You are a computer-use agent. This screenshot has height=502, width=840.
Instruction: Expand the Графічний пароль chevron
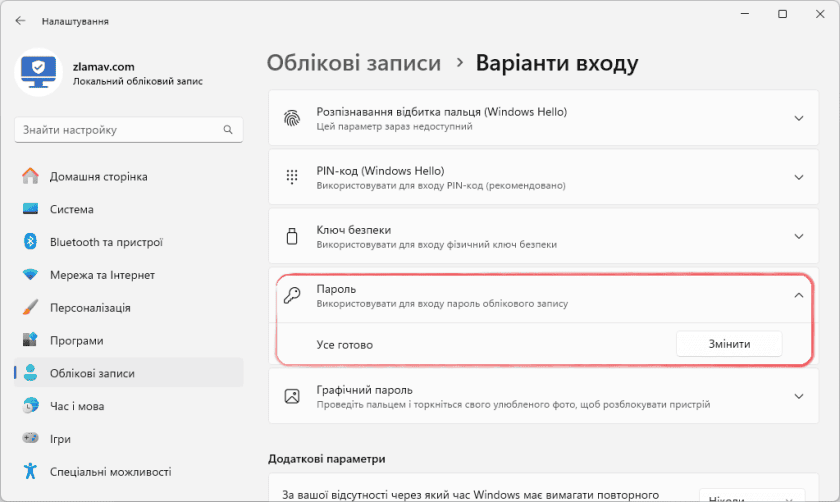click(799, 396)
